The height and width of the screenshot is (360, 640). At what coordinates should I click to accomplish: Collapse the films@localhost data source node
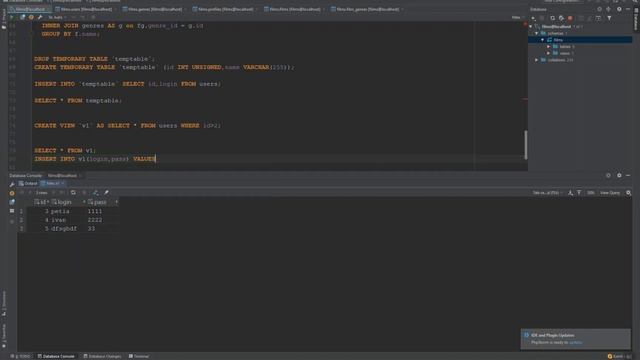click(531, 27)
